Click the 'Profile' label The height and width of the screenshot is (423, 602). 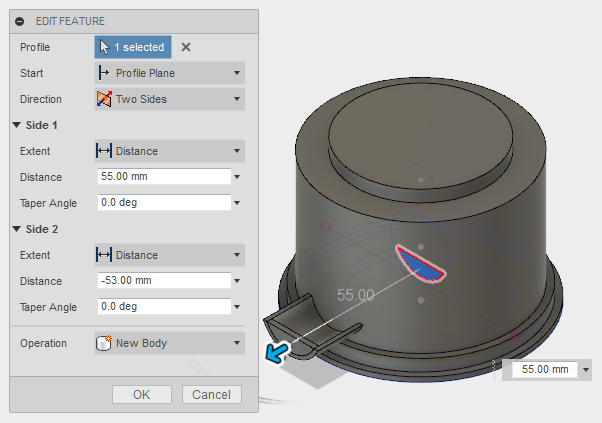click(35, 47)
